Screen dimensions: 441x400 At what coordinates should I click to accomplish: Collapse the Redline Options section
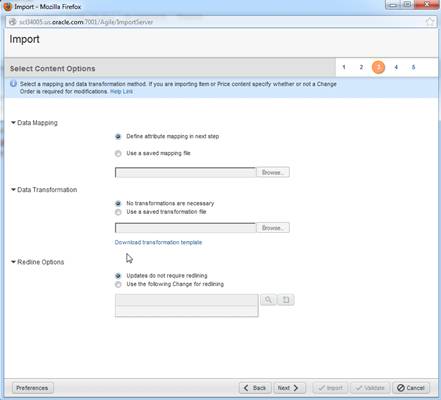point(13,262)
